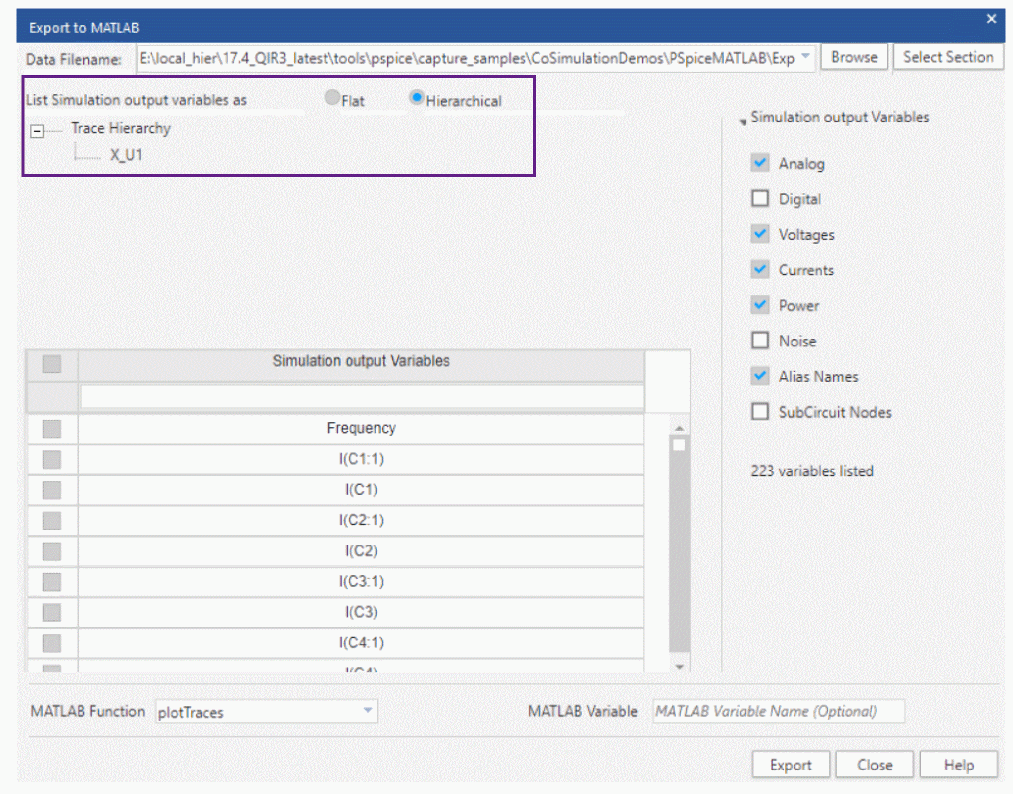This screenshot has height=794, width=1013.
Task: Click the scroll up arrow of variables list
Action: [679, 428]
